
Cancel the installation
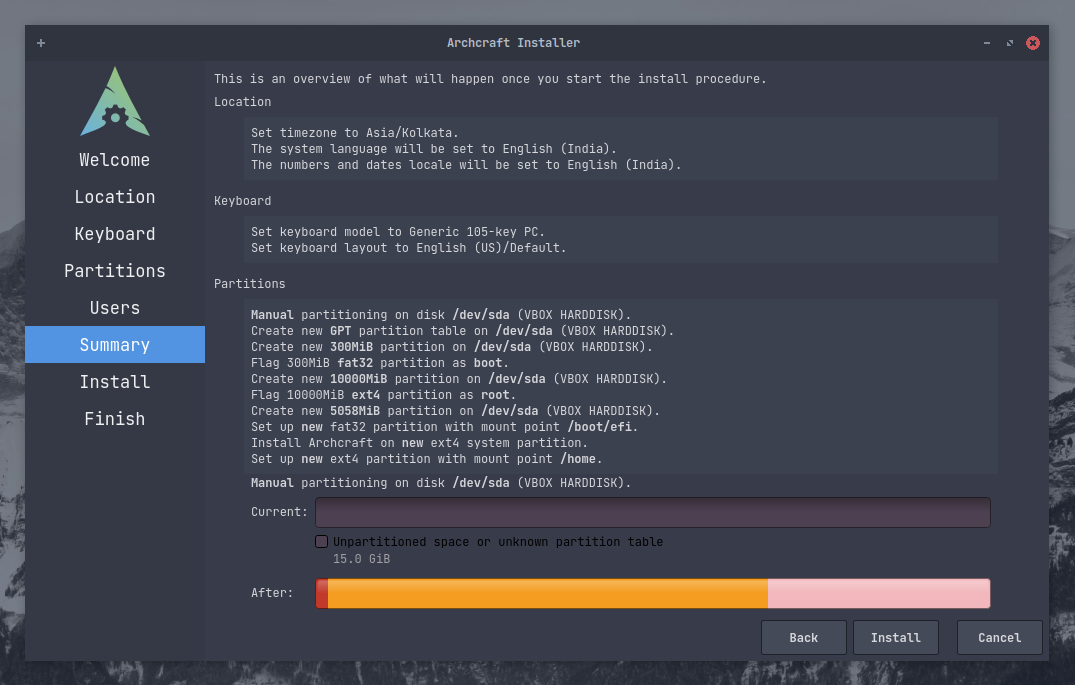click(x=1000, y=638)
